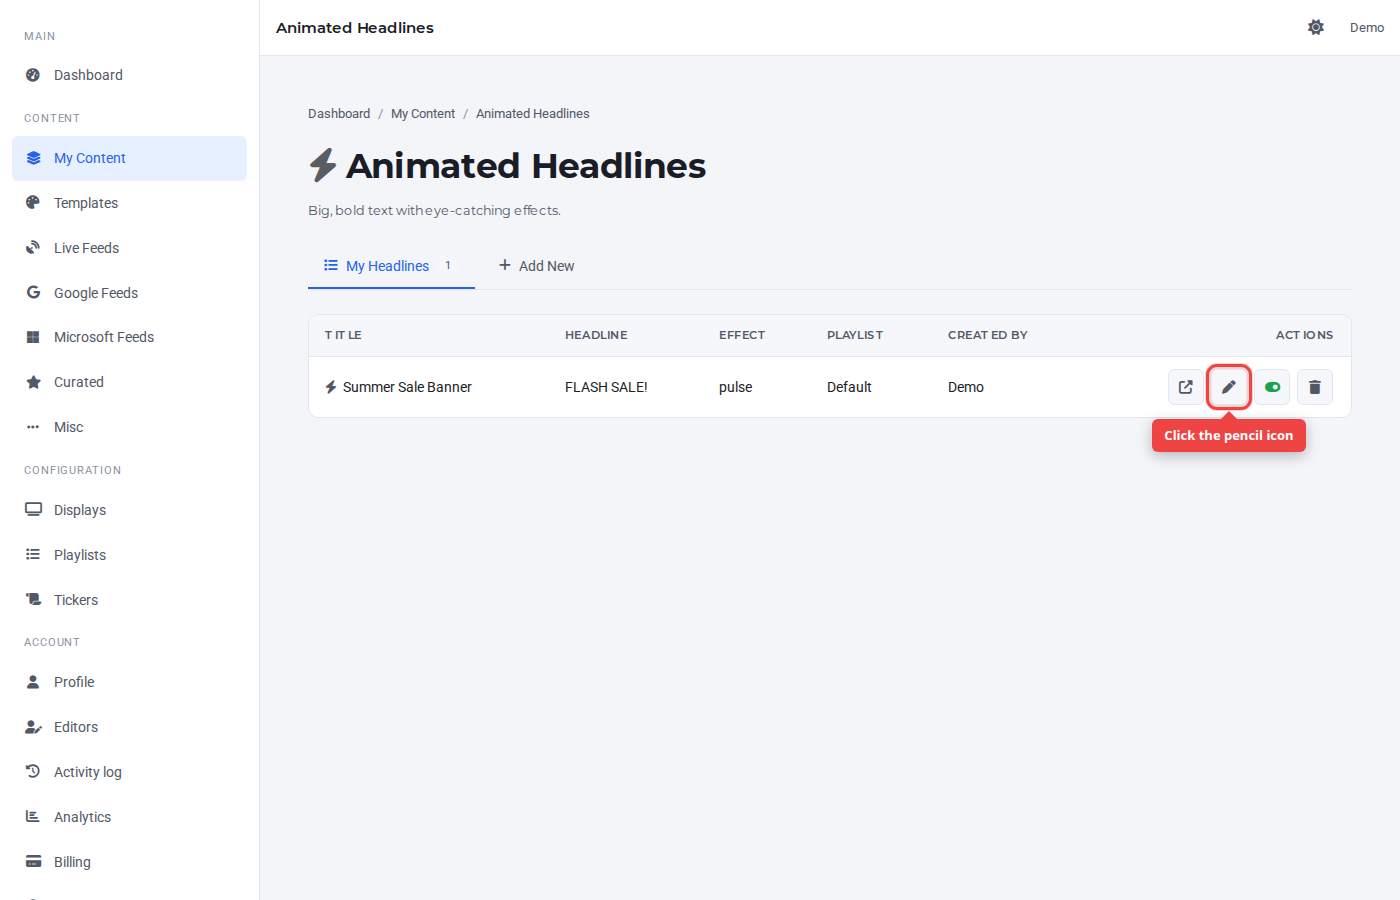Click the Templates palette icon

(33, 203)
